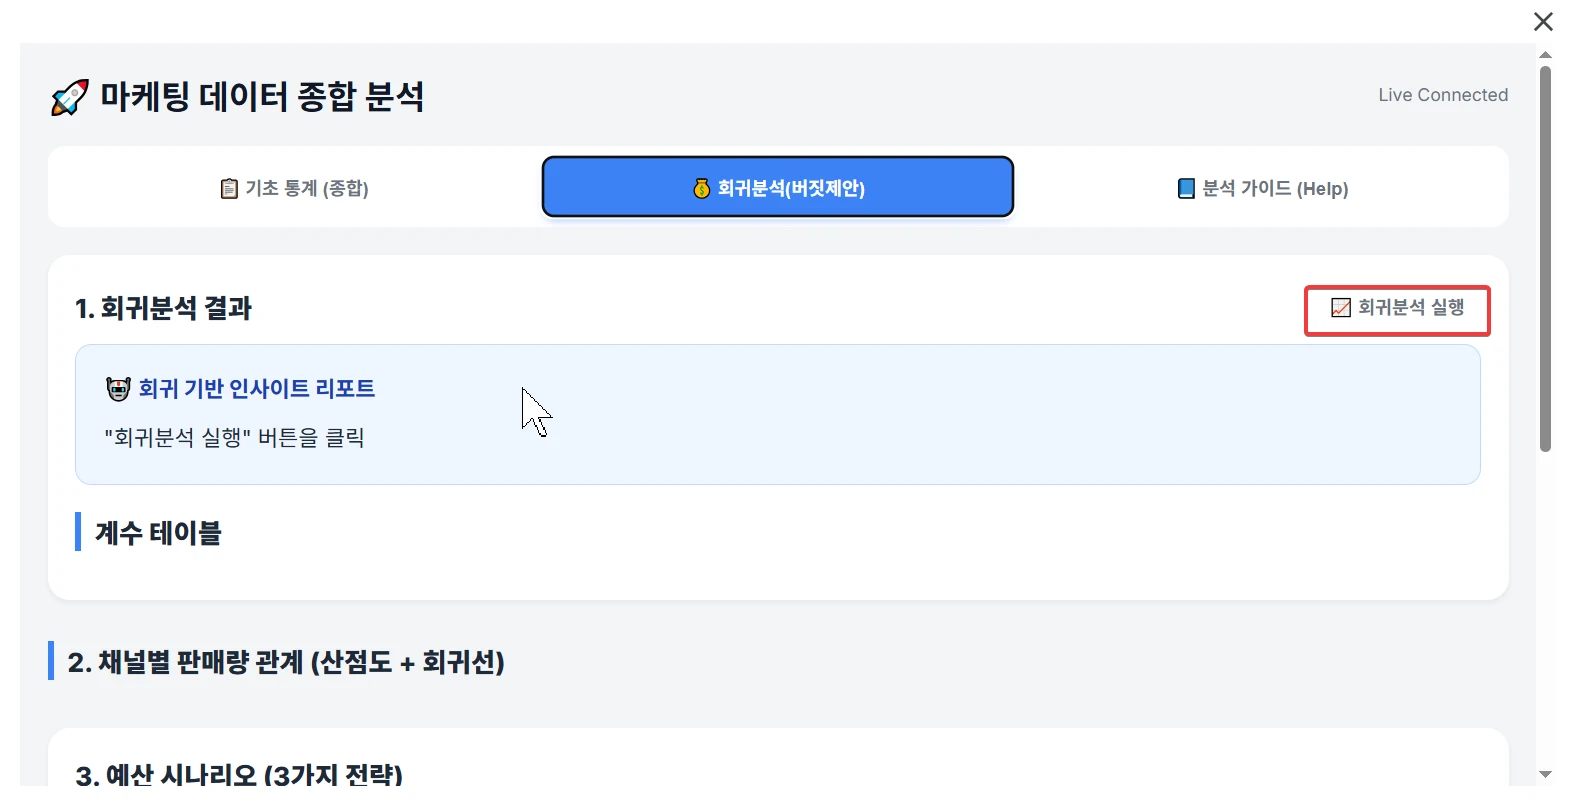This screenshot has height=802, width=1574.
Task: Click the 3. 예산 시나리오 section heading
Action: 239,774
